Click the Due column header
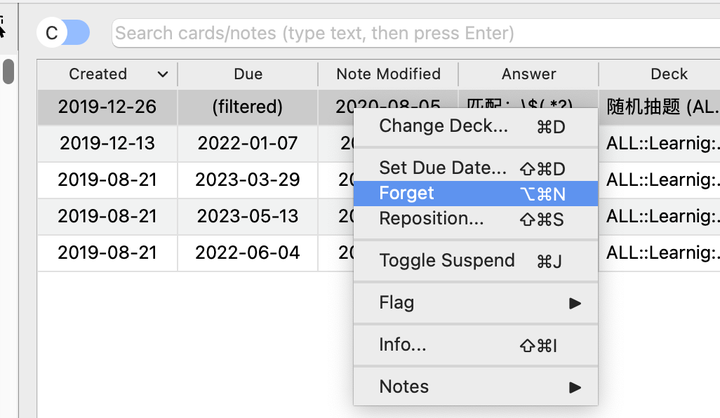Screen dimensions: 720x418 248,74
